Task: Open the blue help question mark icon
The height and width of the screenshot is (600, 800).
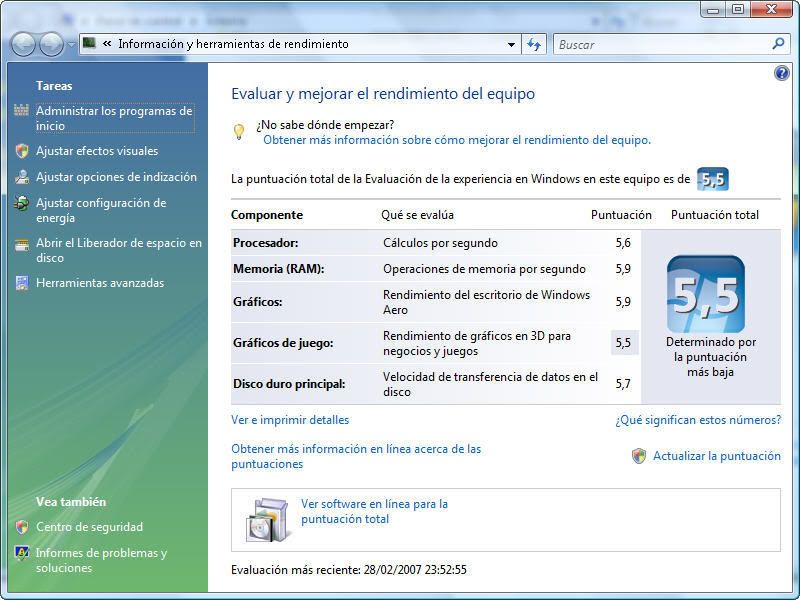Action: [x=781, y=73]
